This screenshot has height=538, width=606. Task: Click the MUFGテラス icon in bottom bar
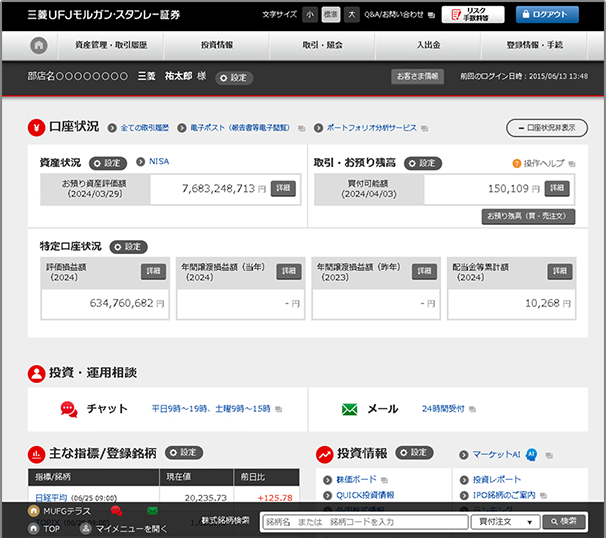[34, 512]
